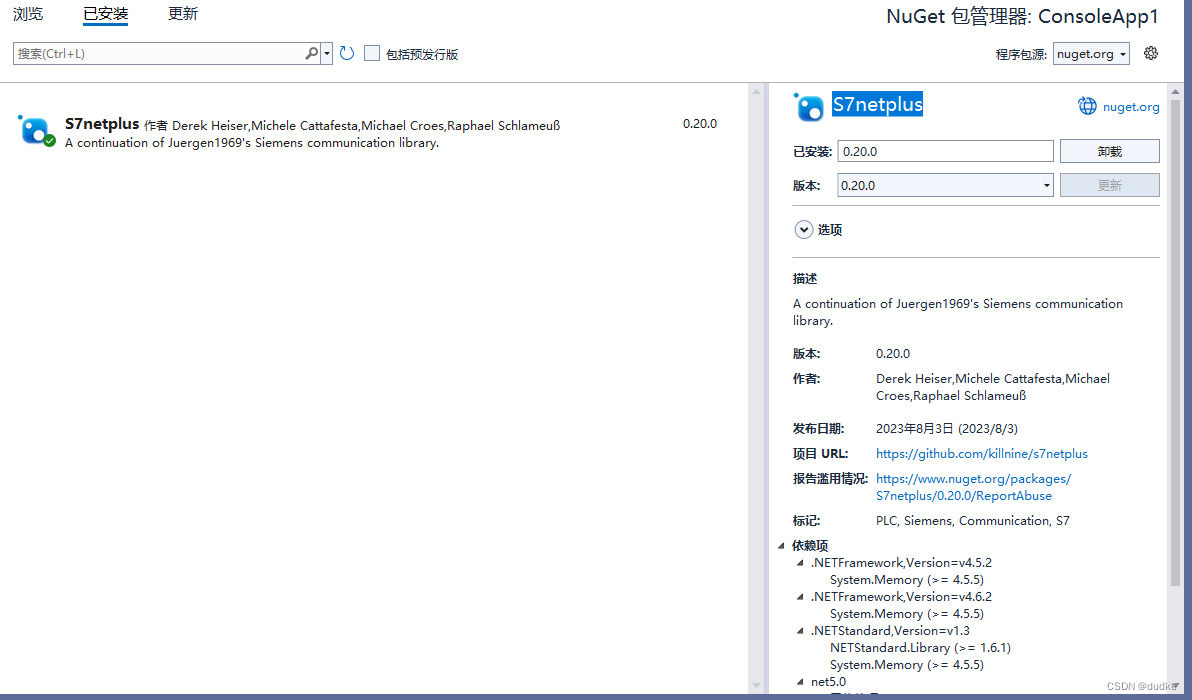Open the package source nuget.org dropdown

point(1091,54)
